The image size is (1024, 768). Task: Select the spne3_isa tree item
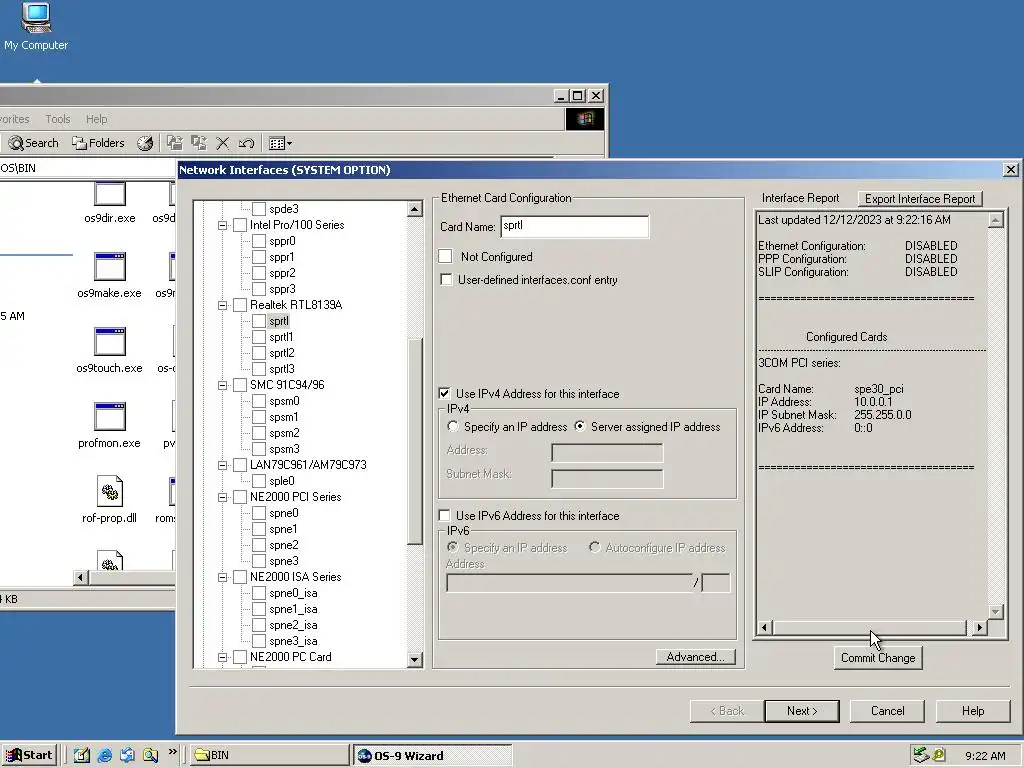293,641
